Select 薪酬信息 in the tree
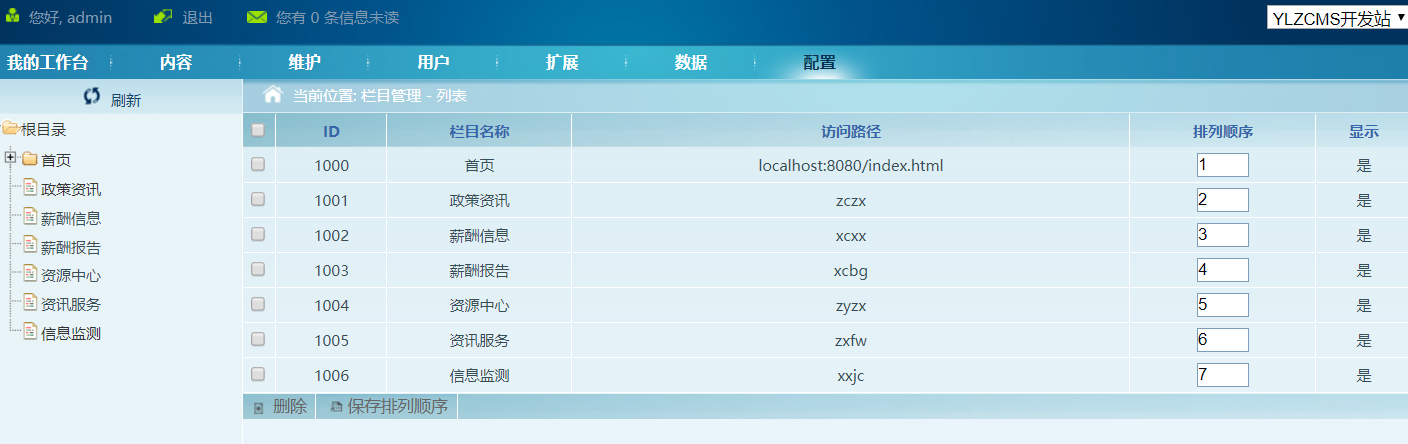The height and width of the screenshot is (444, 1408). (71, 218)
